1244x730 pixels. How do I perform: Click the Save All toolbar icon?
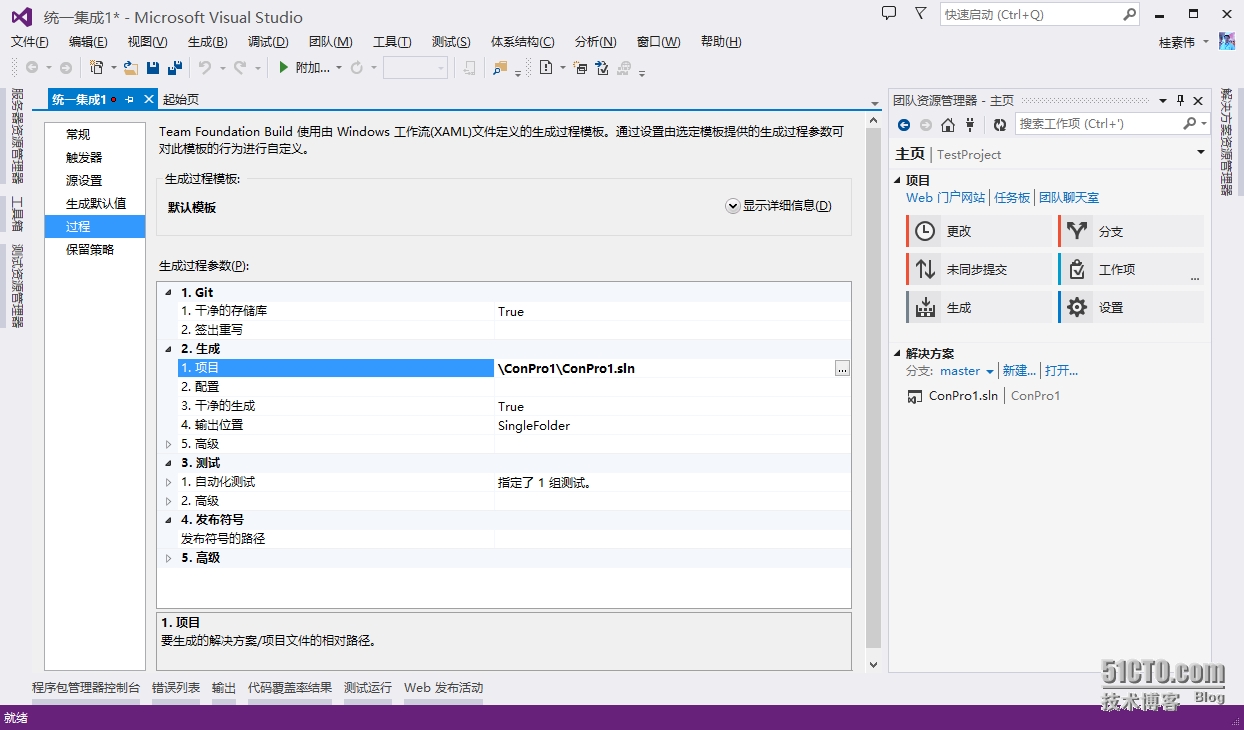[x=175, y=68]
